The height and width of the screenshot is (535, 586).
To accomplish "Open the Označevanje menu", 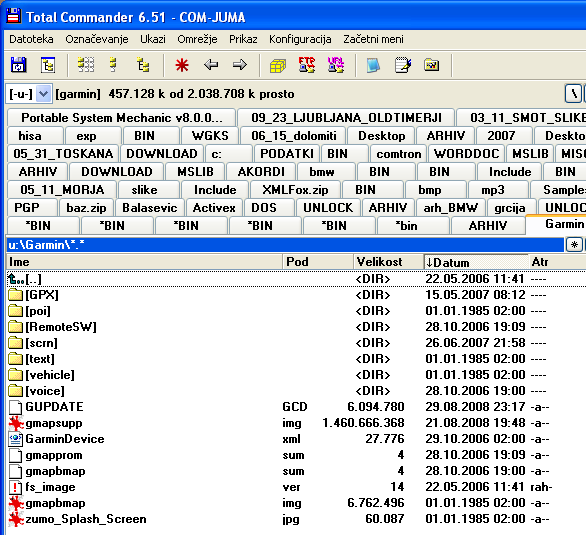I will tap(97, 39).
